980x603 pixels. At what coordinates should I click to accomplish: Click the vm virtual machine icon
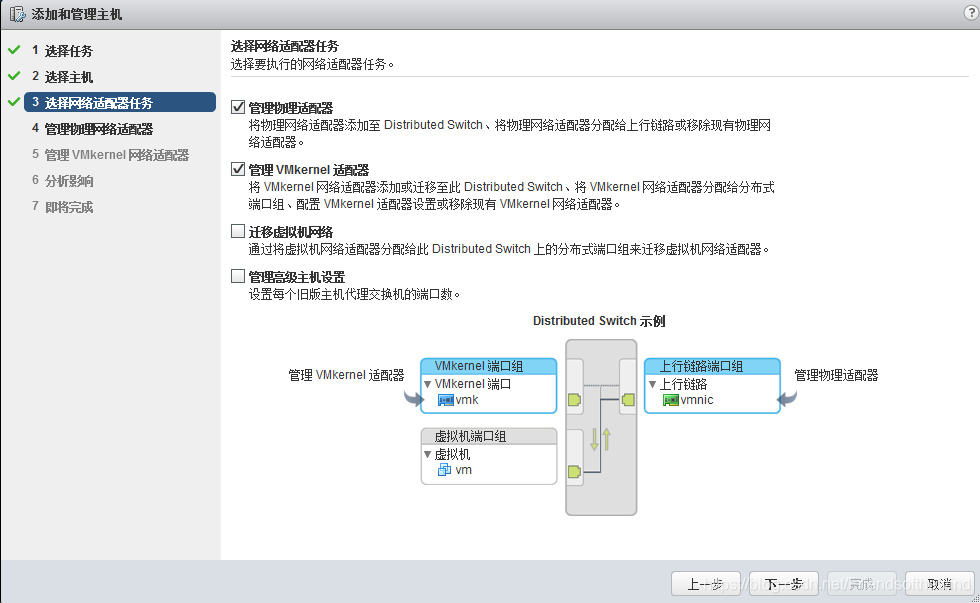pos(444,470)
